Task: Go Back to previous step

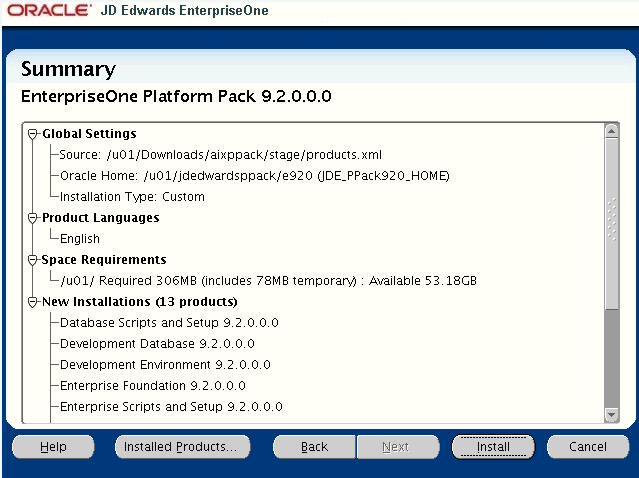Action: click(x=314, y=447)
